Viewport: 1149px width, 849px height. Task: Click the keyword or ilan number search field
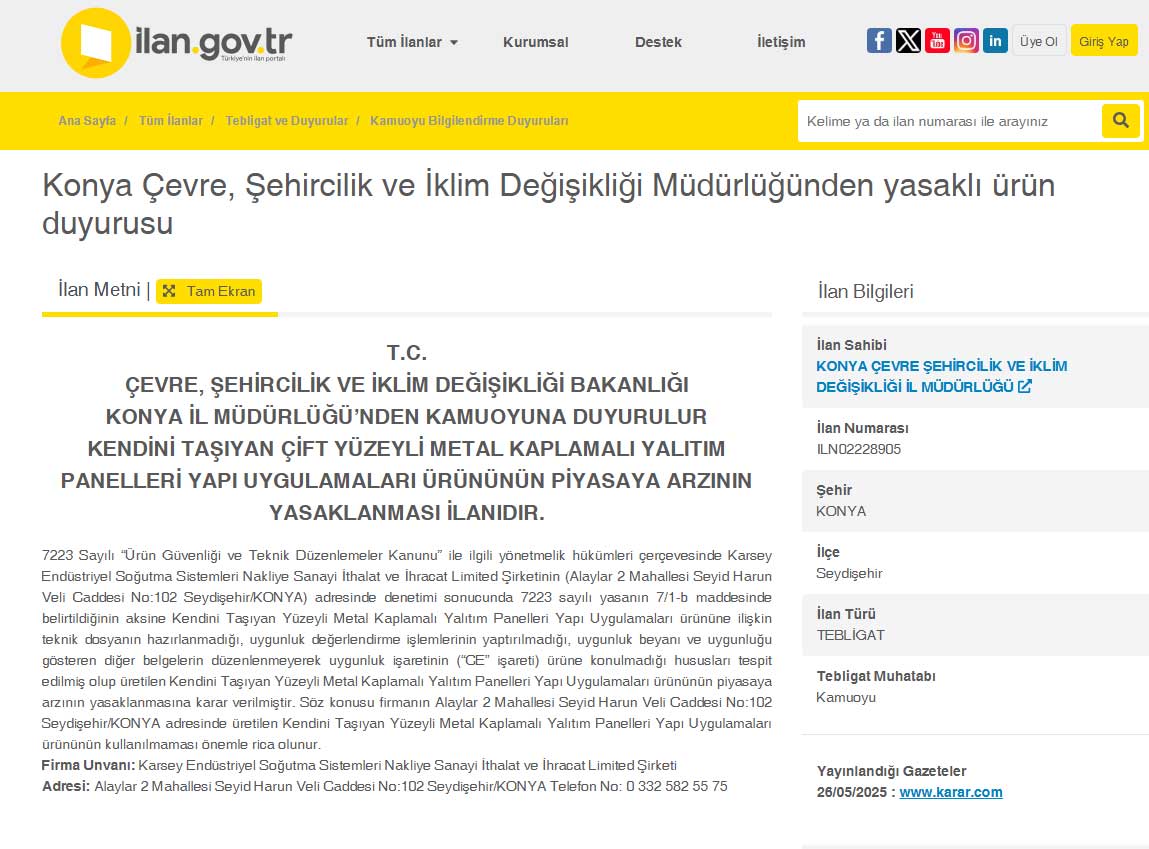(x=950, y=121)
